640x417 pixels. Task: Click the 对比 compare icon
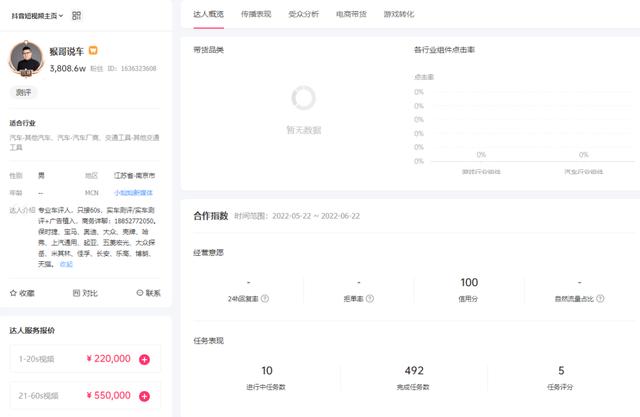pyautogui.click(x=76, y=293)
